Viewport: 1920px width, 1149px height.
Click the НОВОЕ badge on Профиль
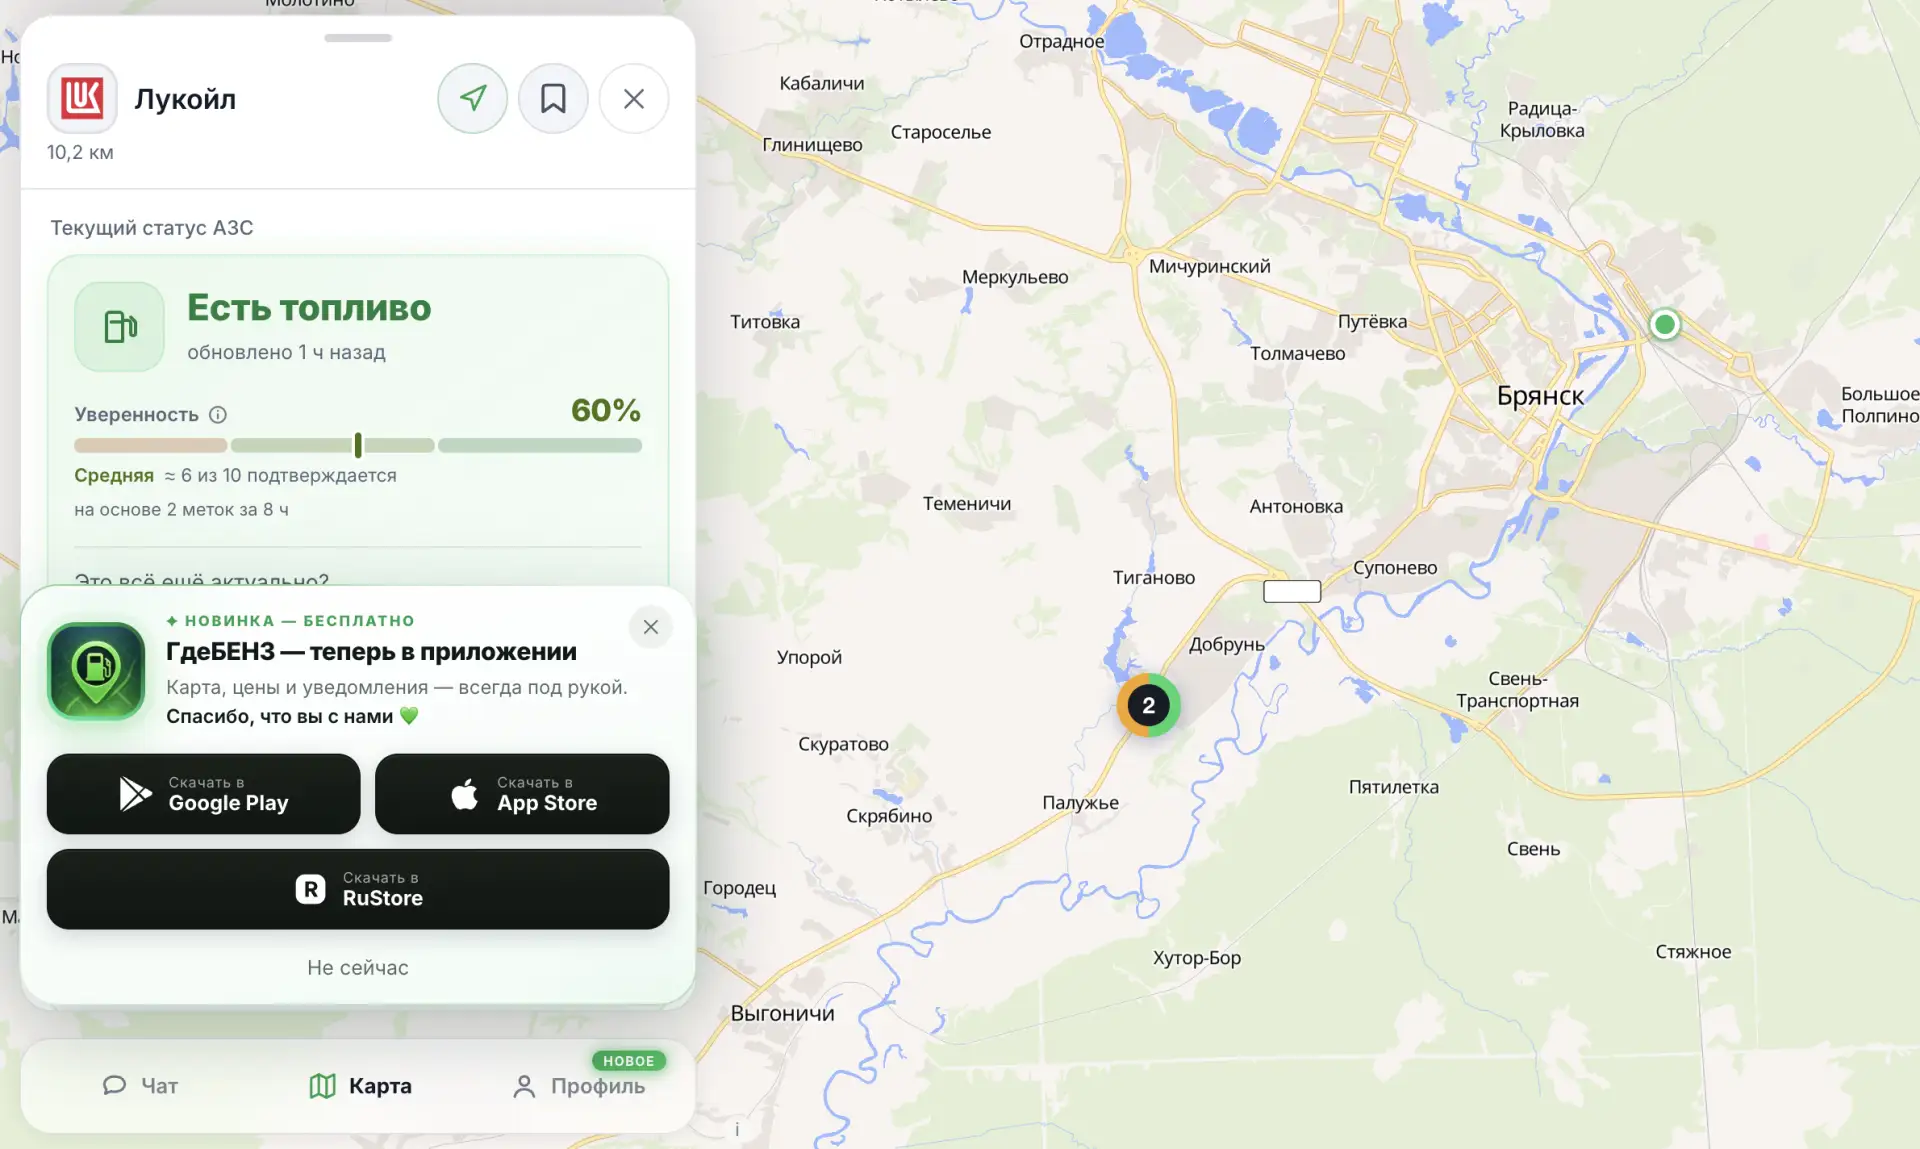coord(628,1061)
